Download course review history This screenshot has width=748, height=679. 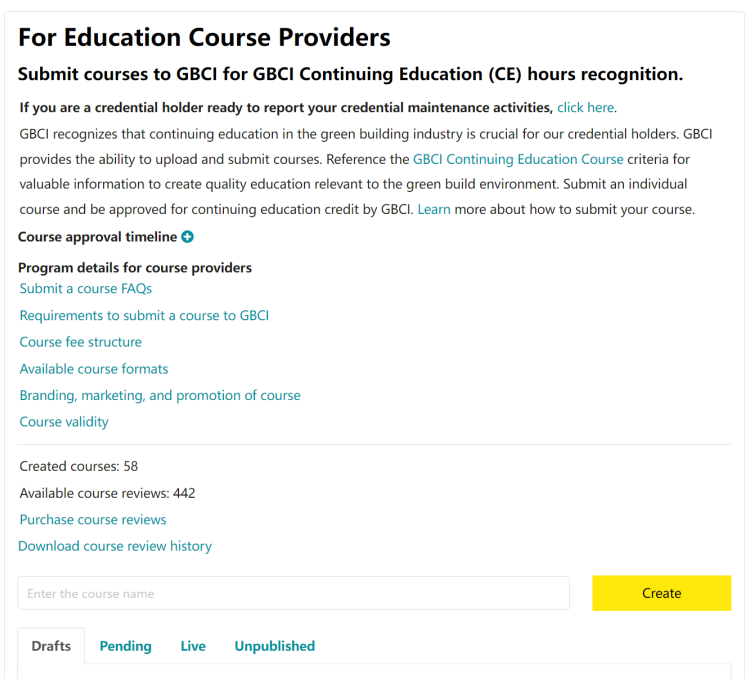click(x=115, y=546)
